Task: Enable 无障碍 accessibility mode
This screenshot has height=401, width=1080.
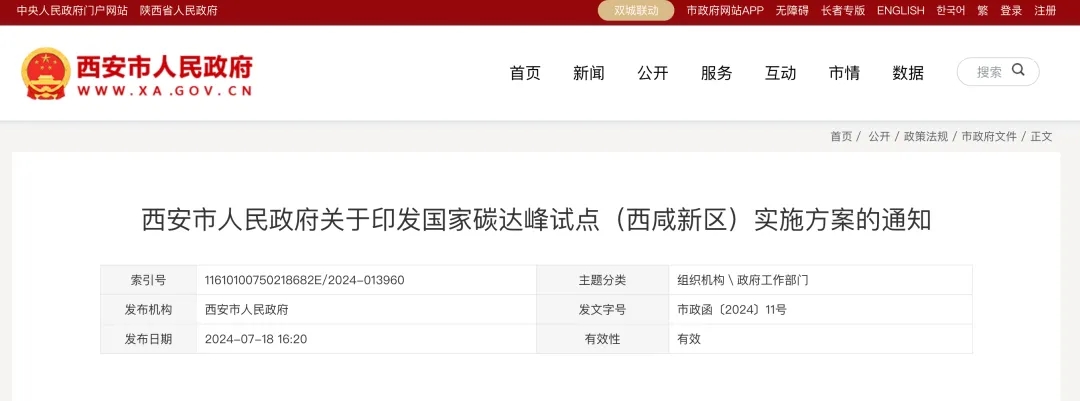Action: point(792,11)
